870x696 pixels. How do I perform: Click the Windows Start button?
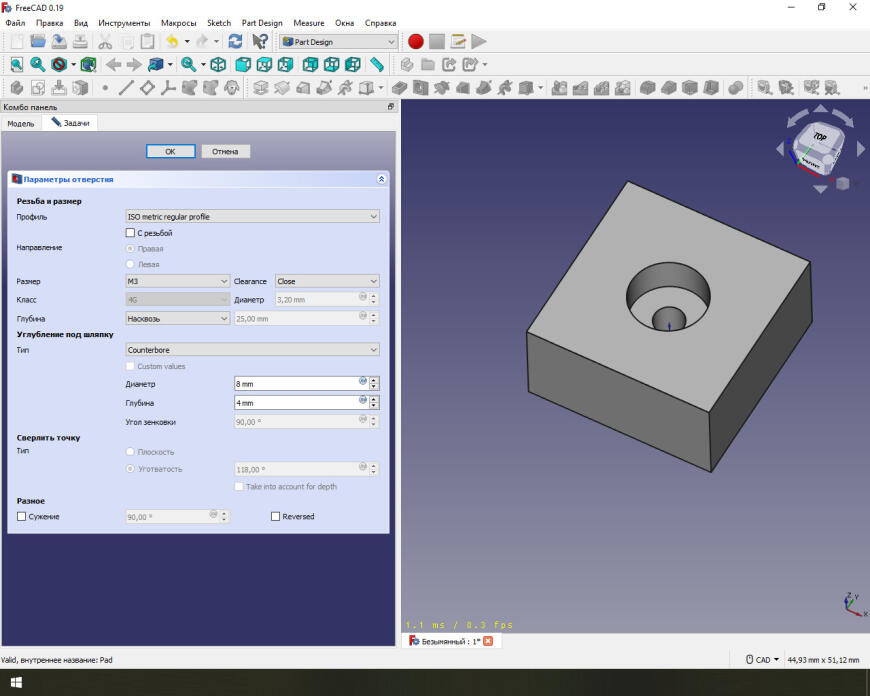click(x=16, y=683)
